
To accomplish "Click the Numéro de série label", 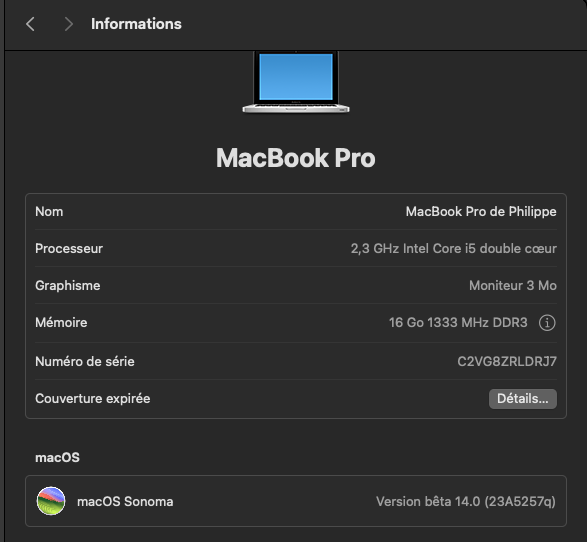I will coord(85,362).
